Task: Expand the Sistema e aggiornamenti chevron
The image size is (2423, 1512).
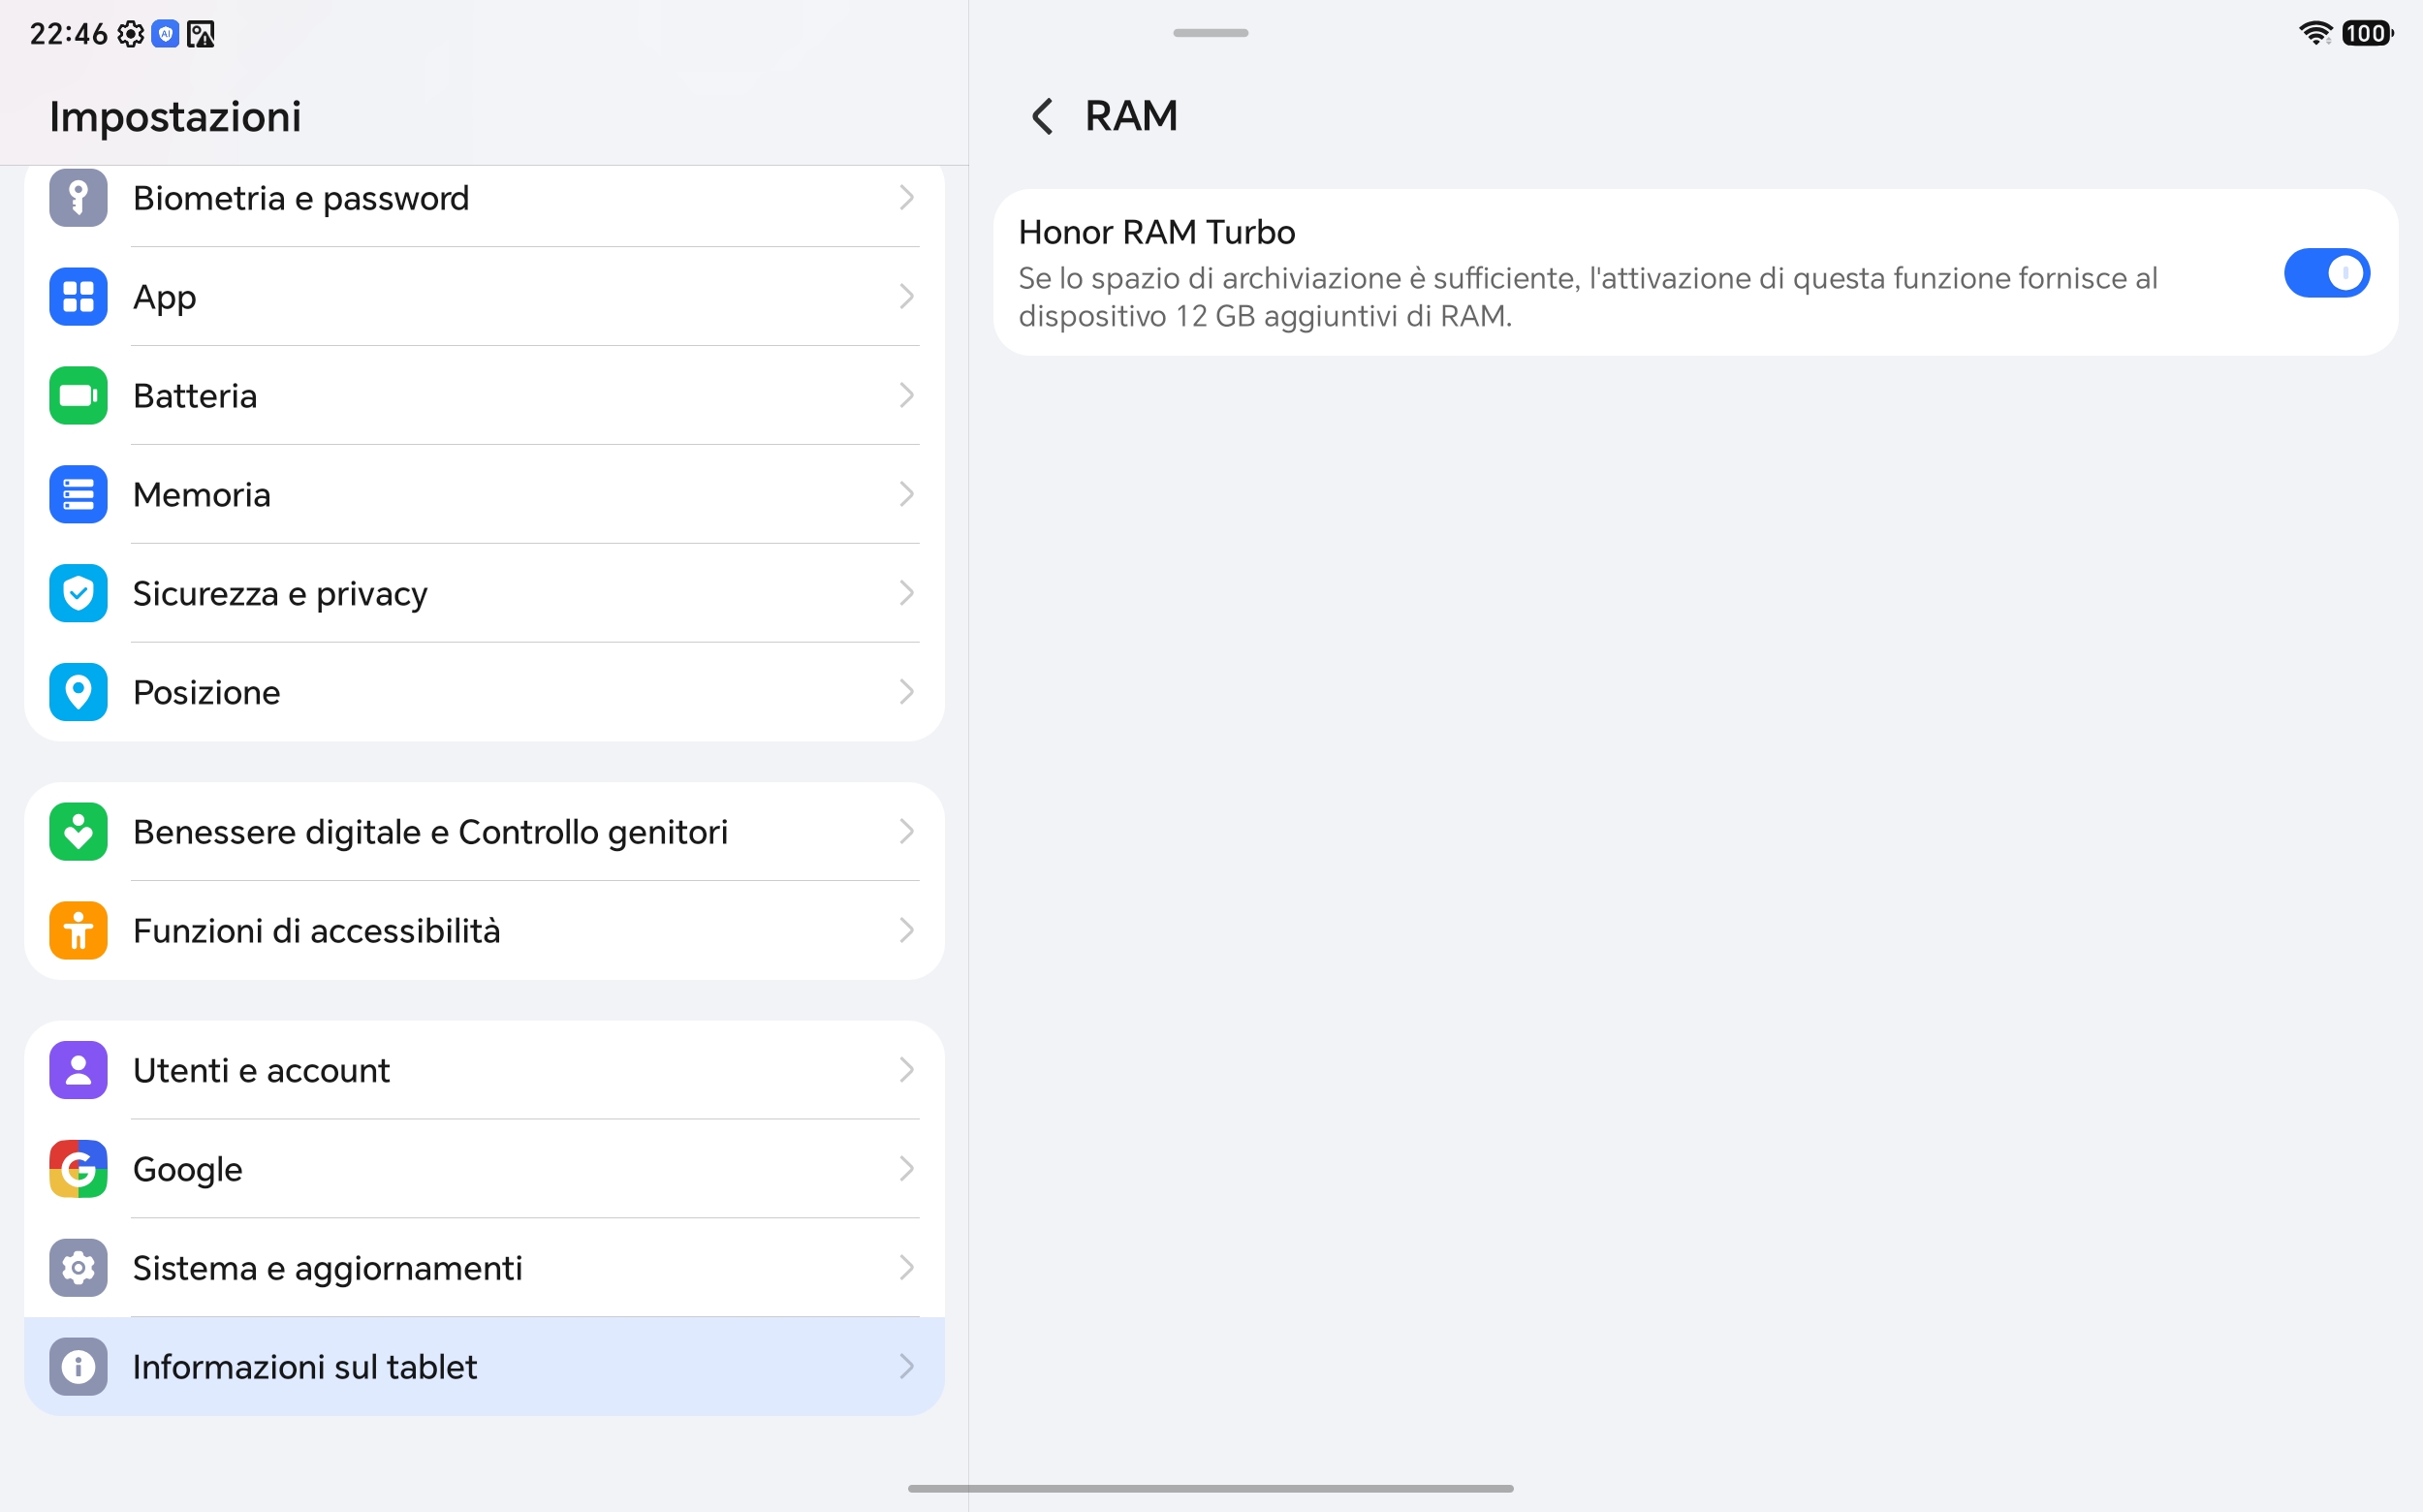Action: [x=906, y=1268]
